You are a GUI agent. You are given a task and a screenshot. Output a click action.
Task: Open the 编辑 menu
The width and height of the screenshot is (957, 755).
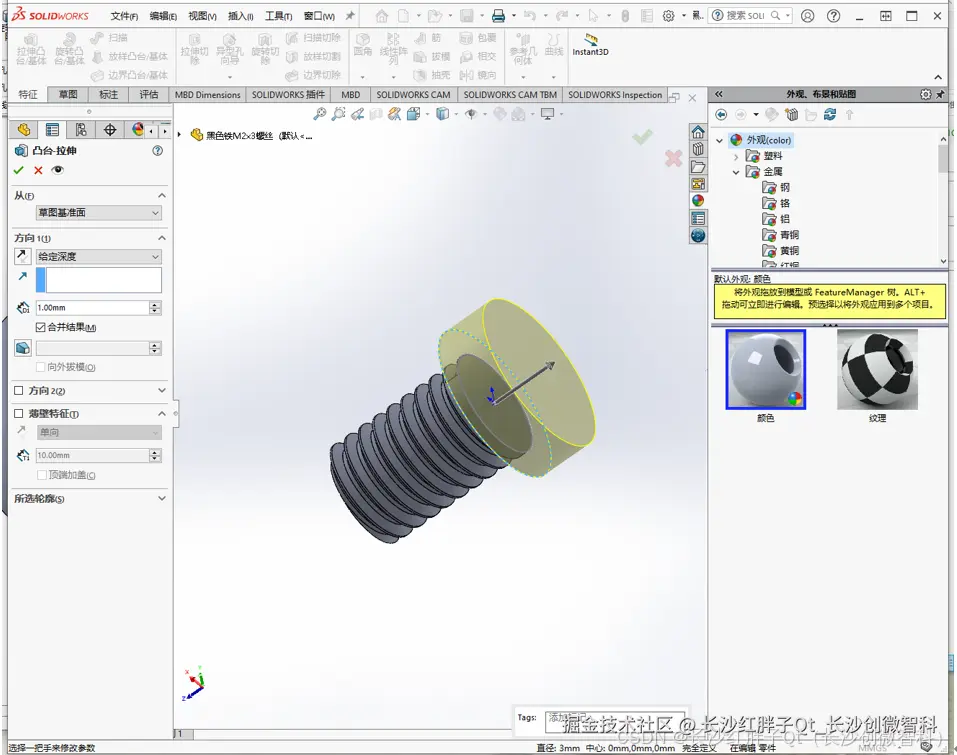(163, 16)
